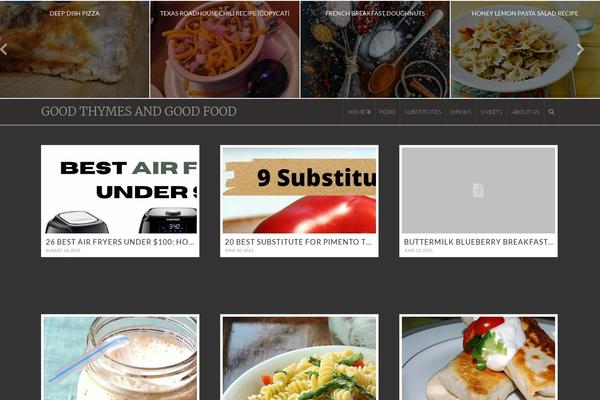This screenshot has height=400, width=600.
Task: Open 26 Best Air Fryers Under $100 post title
Action: [120, 242]
